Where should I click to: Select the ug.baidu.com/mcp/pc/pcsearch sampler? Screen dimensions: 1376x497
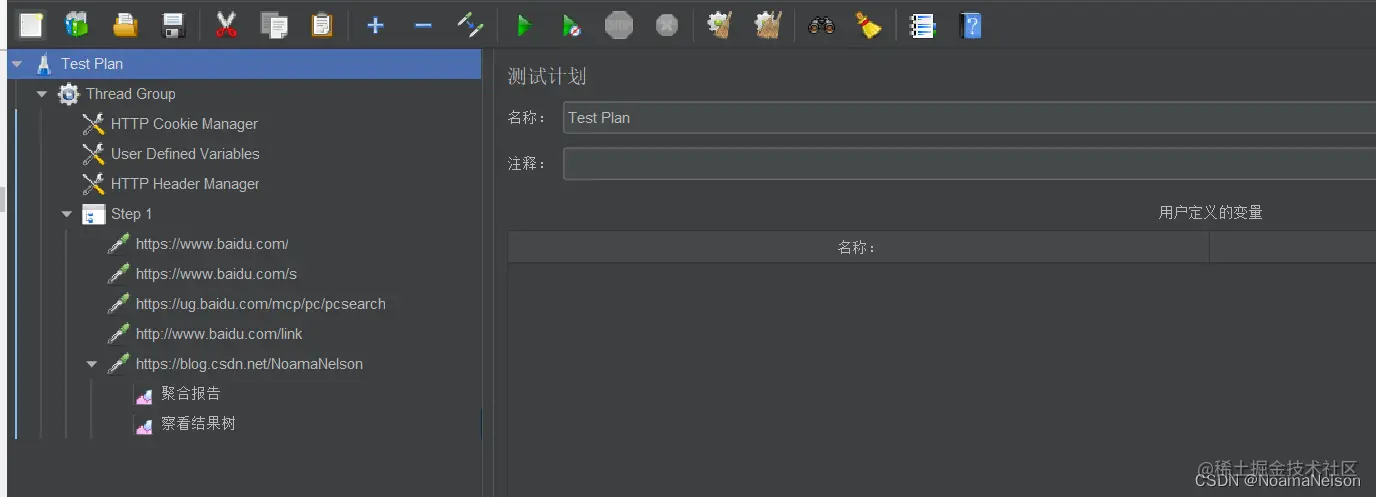pos(261,304)
